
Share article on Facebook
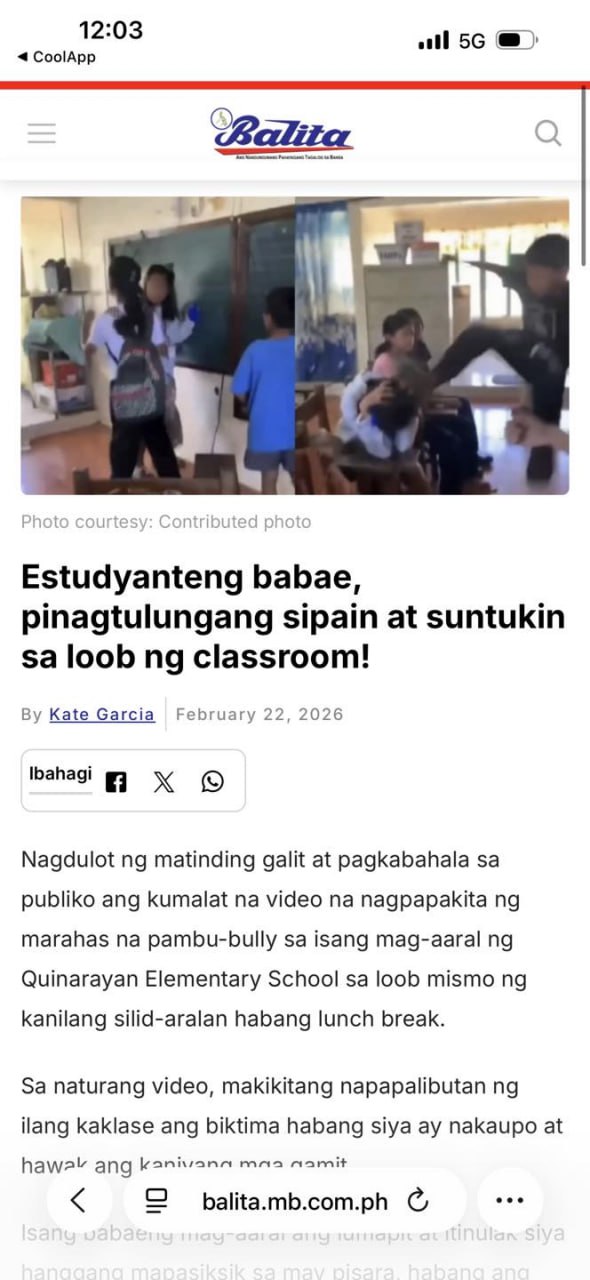point(116,782)
